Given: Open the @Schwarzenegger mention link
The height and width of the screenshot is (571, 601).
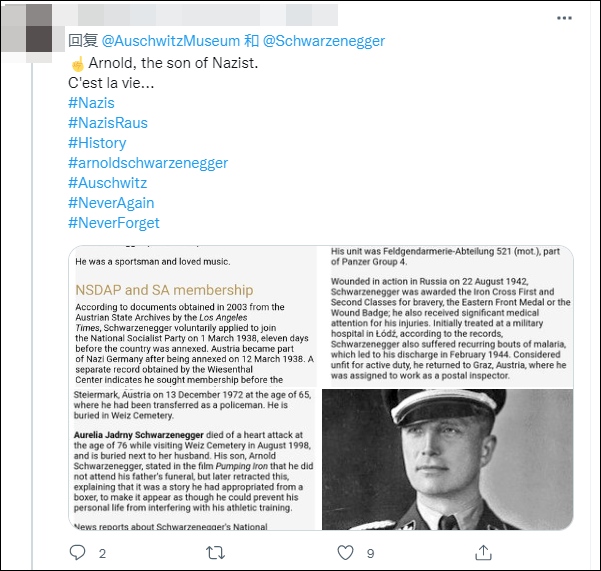Looking at the screenshot, I should click(324, 41).
